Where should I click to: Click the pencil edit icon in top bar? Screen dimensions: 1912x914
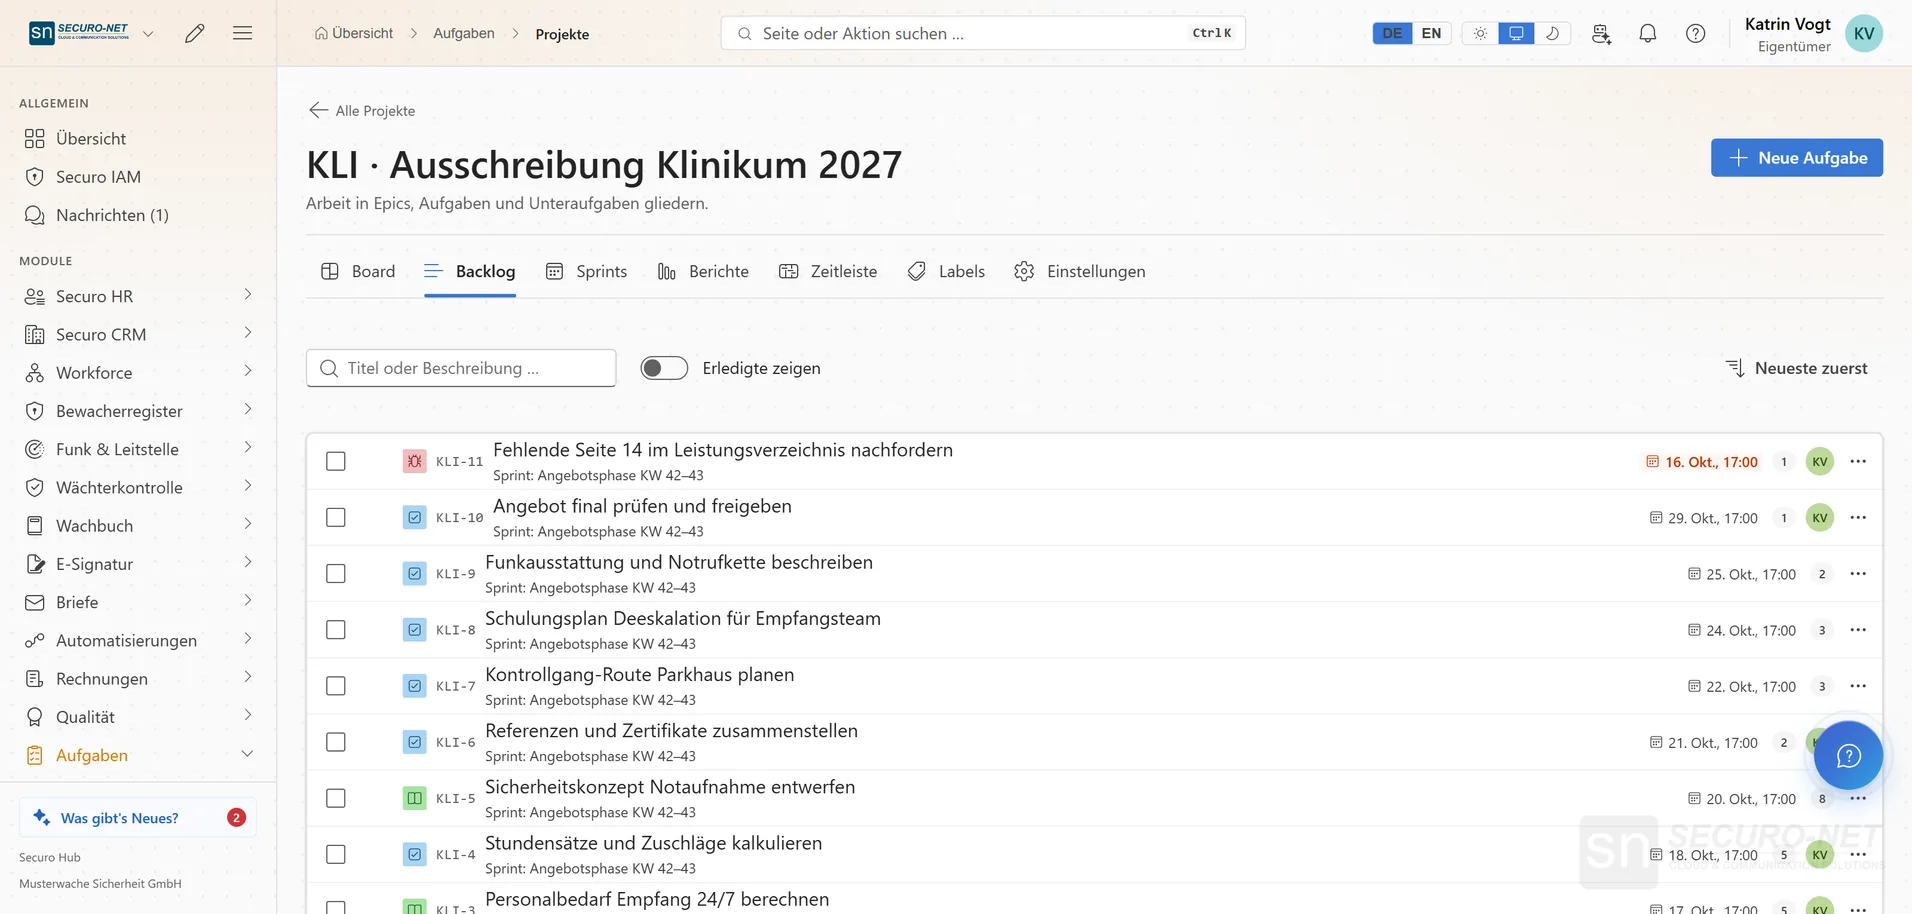(x=195, y=33)
